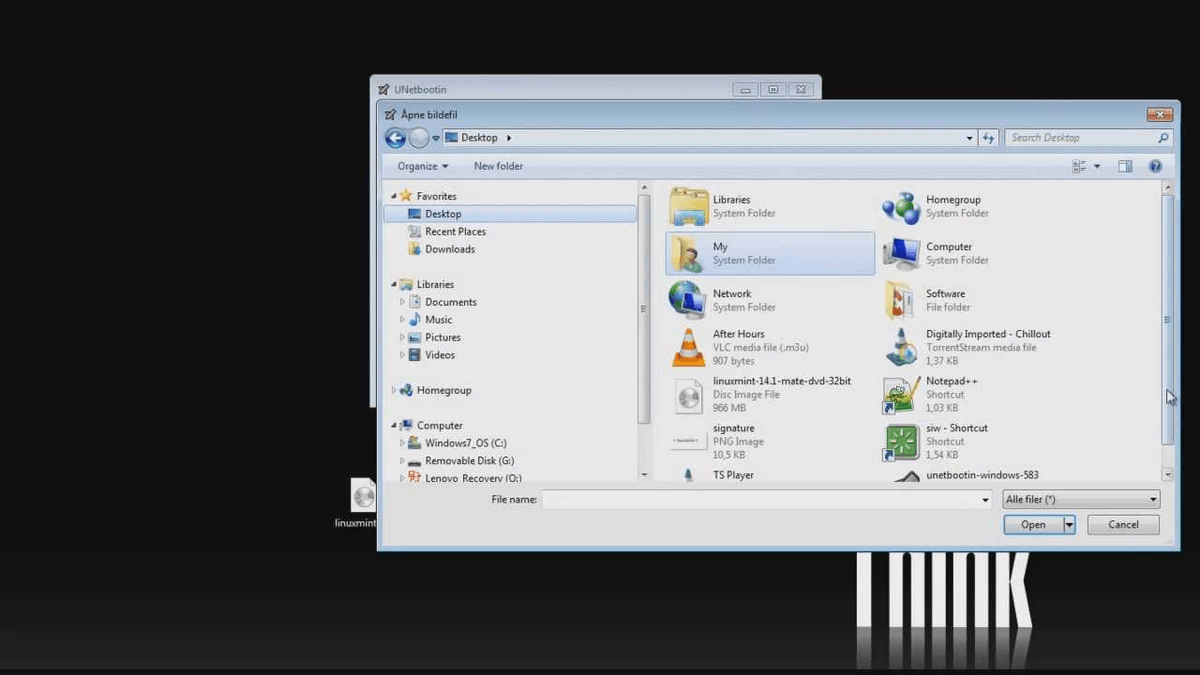Click the File name input field

760,499
